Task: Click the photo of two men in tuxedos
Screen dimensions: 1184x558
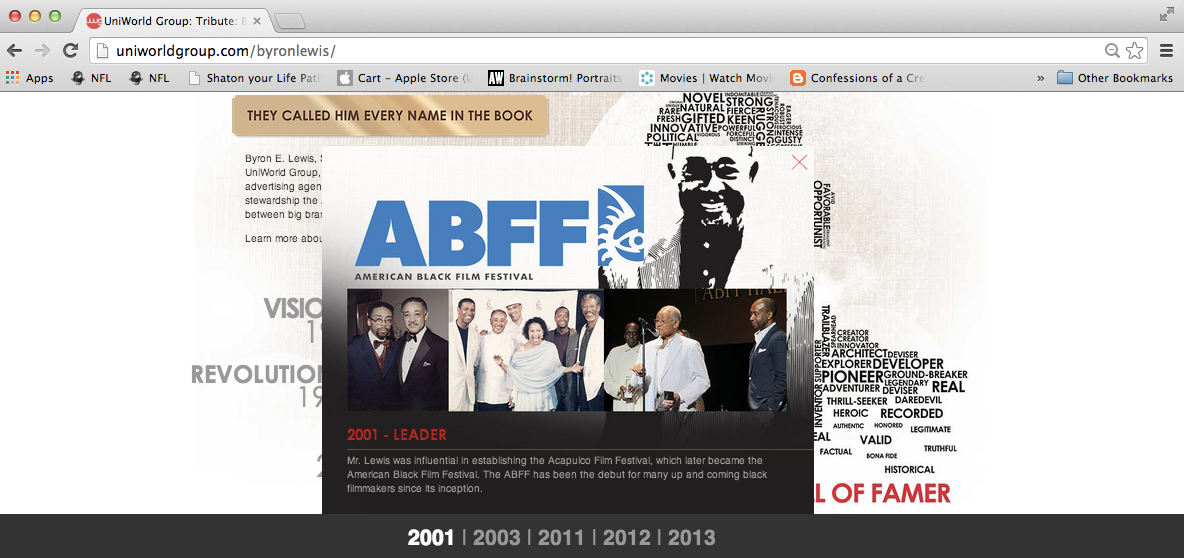Action: pos(398,350)
